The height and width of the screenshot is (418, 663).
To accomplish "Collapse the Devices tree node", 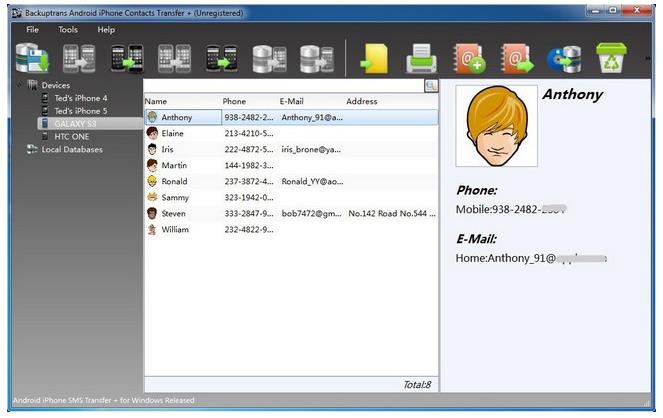I will (20, 86).
